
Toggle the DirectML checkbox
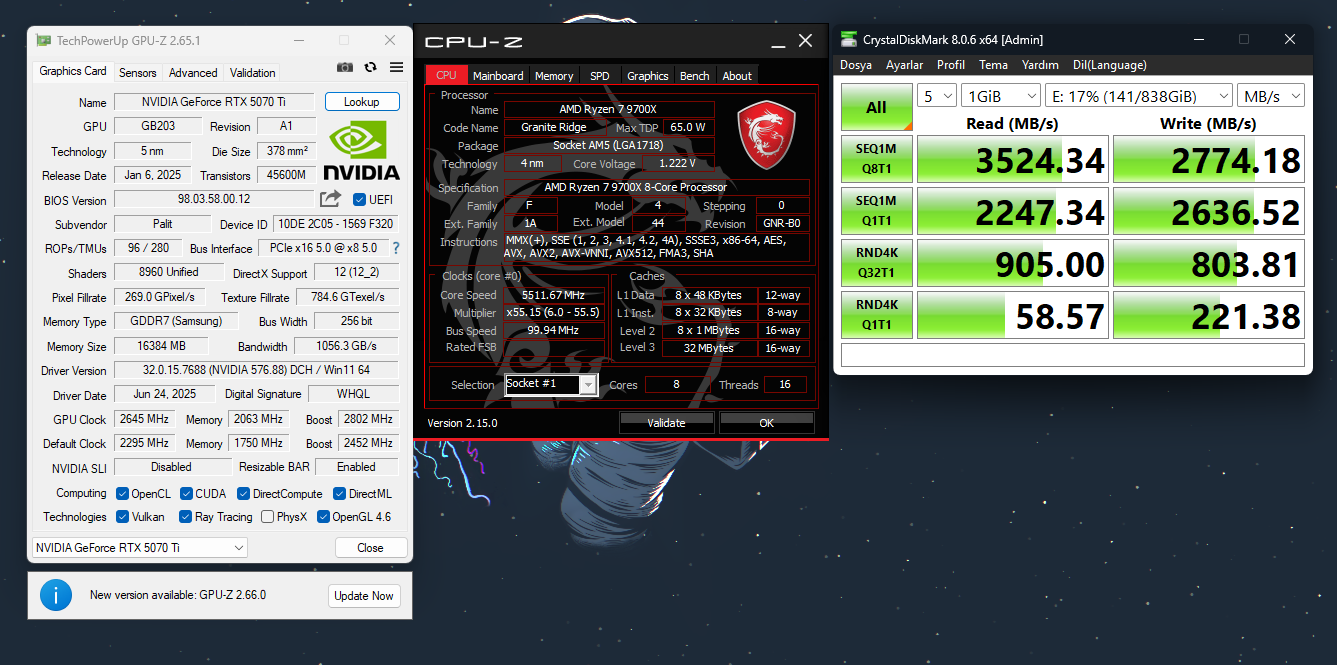(x=339, y=494)
